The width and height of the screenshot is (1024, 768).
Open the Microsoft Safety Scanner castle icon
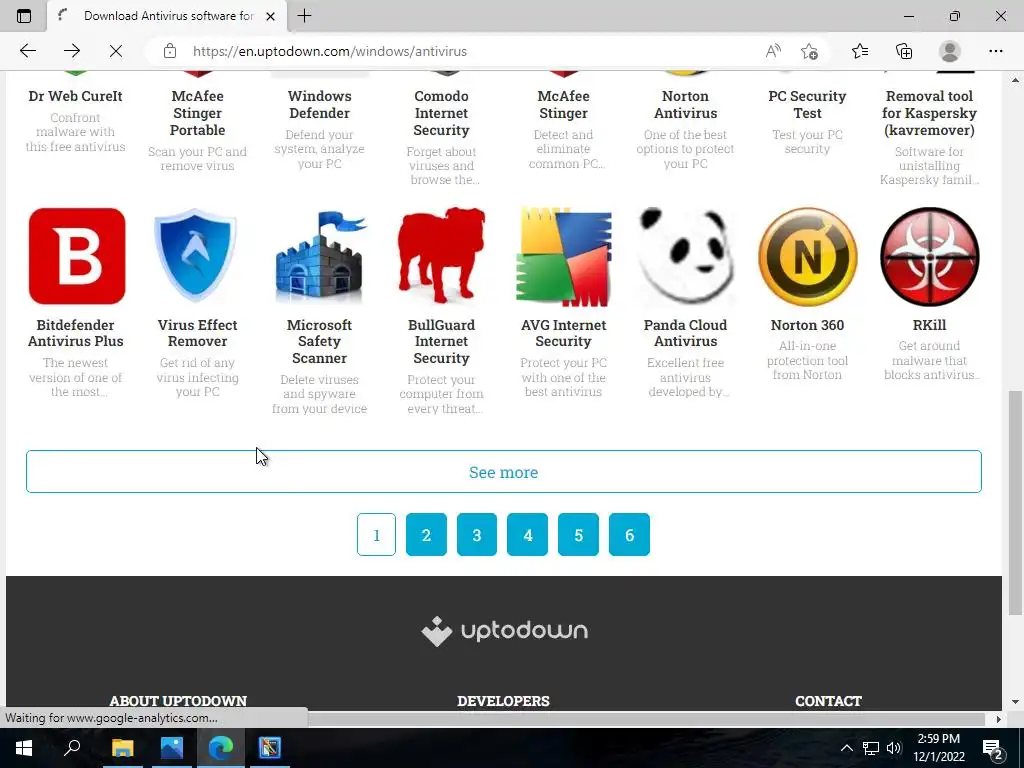(x=319, y=256)
